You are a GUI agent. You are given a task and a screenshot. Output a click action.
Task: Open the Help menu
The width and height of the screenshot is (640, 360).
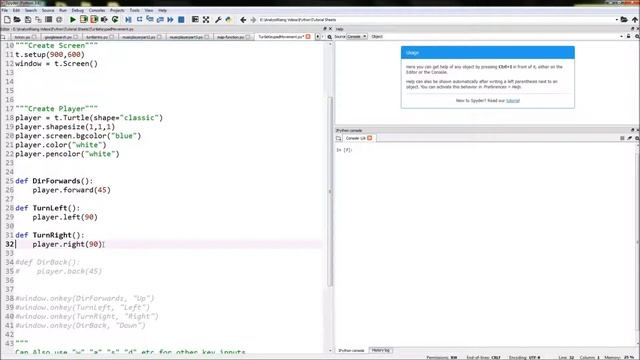162,10
